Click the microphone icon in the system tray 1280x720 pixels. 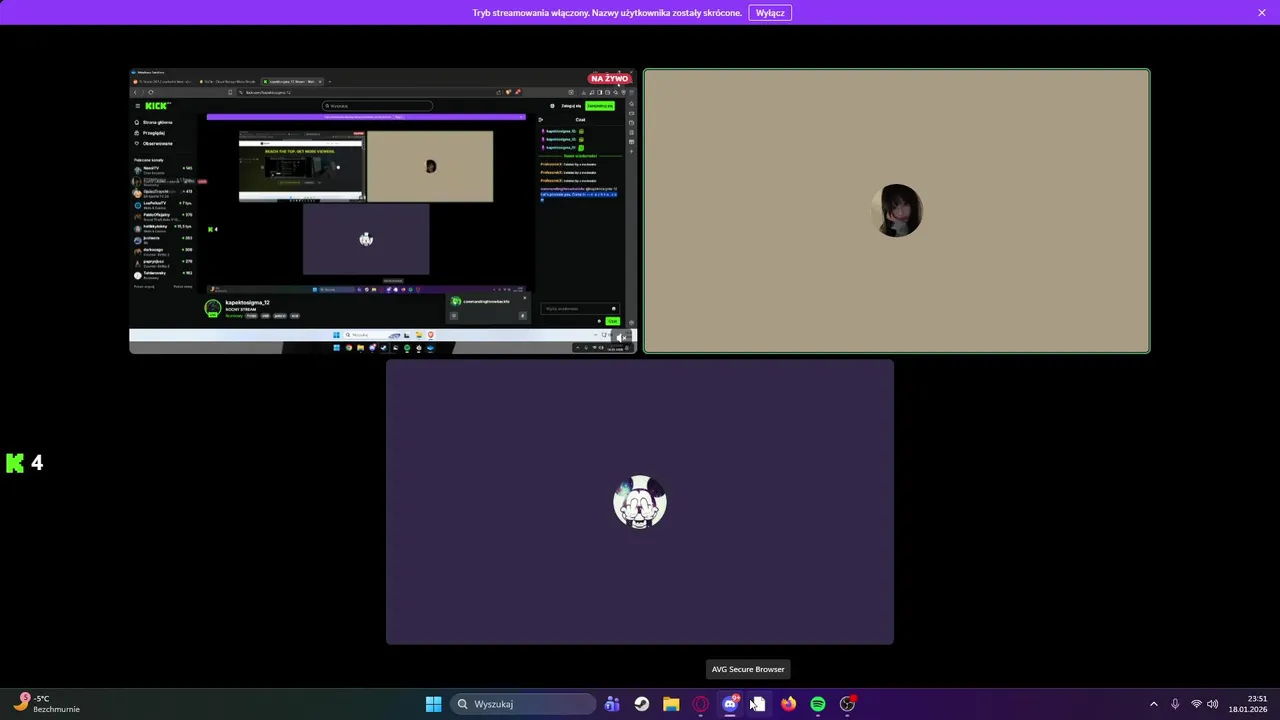click(1175, 704)
